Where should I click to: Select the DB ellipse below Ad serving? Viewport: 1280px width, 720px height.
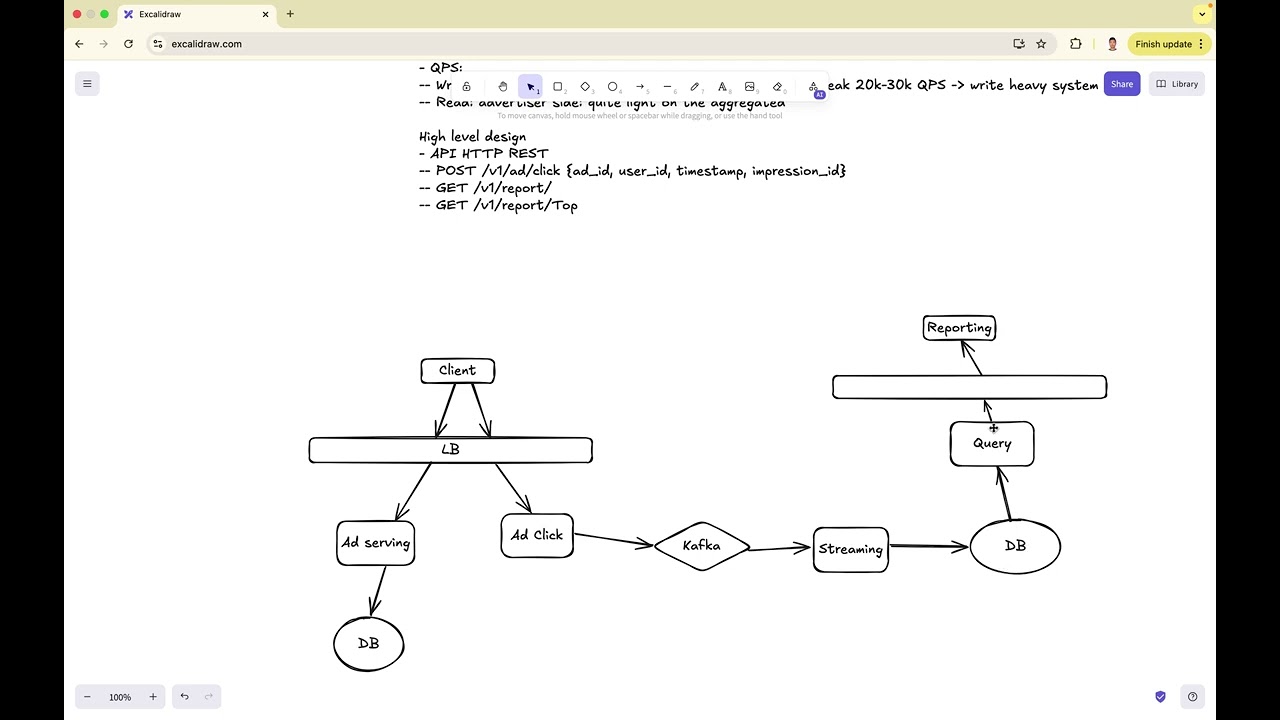[x=369, y=644]
